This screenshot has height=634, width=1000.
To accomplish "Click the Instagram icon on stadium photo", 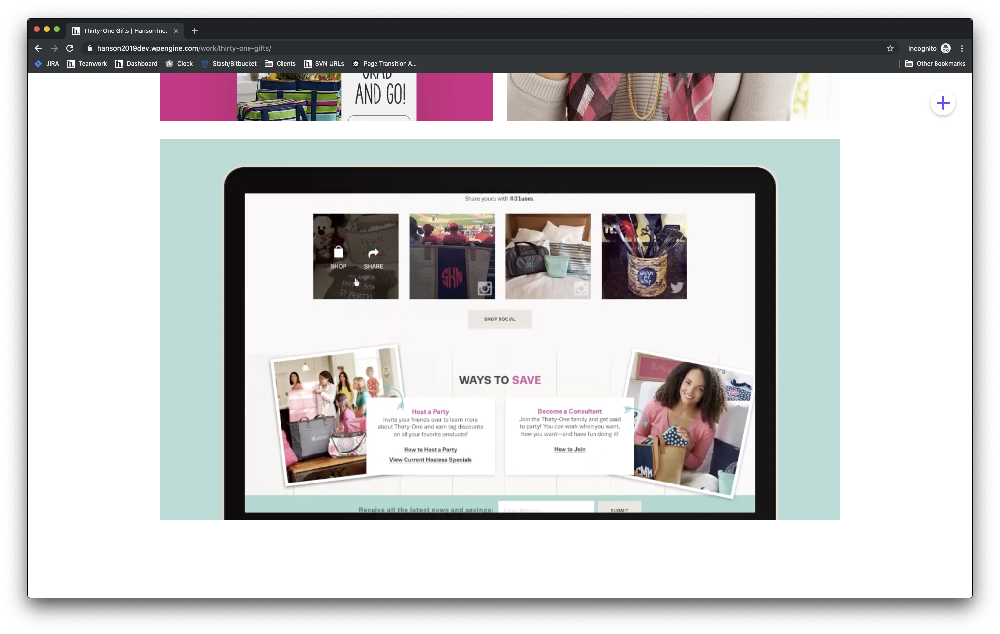I will 485,289.
